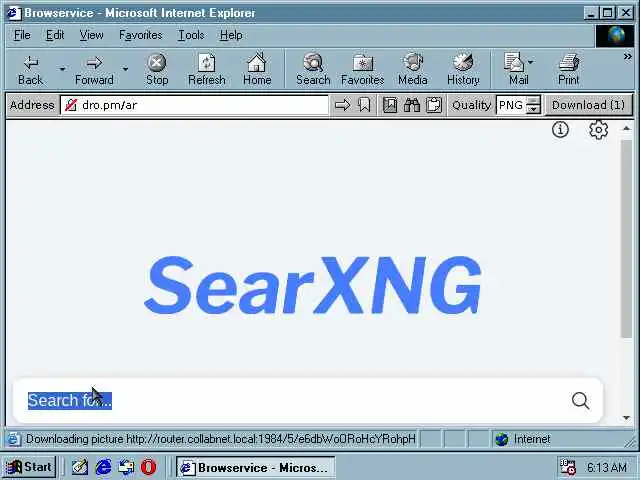This screenshot has width=640, height=480.
Task: Open SearXNG preferences gear icon
Action: click(598, 130)
